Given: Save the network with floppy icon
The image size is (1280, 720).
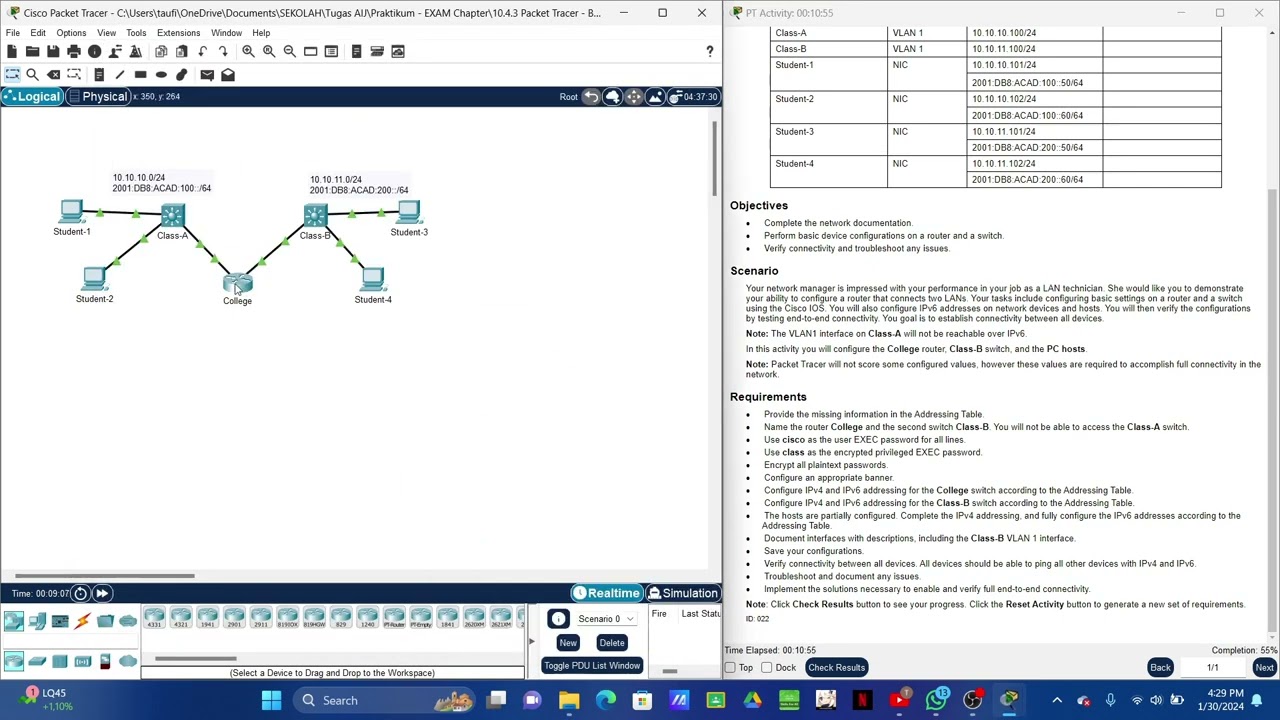Looking at the screenshot, I should tap(53, 51).
